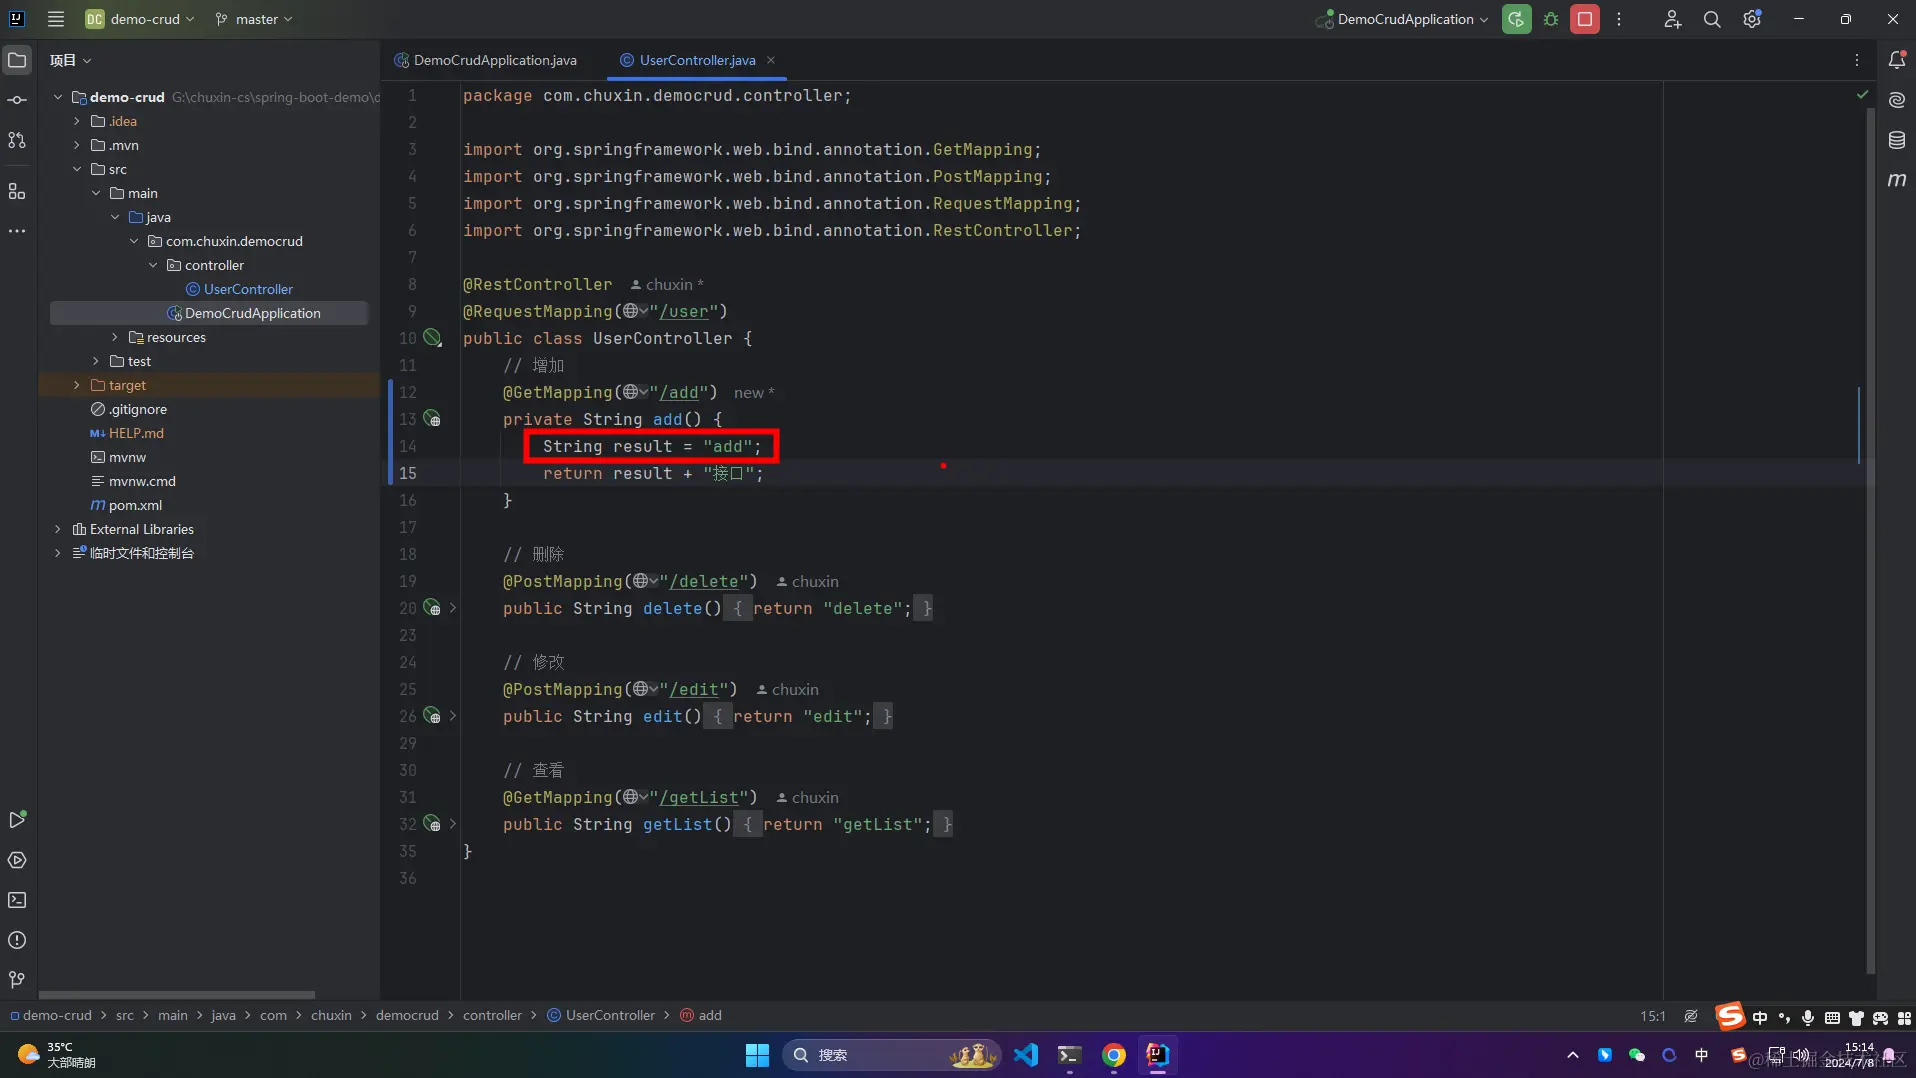This screenshot has width=1916, height=1078.
Task: Click the UserController breadcrumb
Action: 601,1015
